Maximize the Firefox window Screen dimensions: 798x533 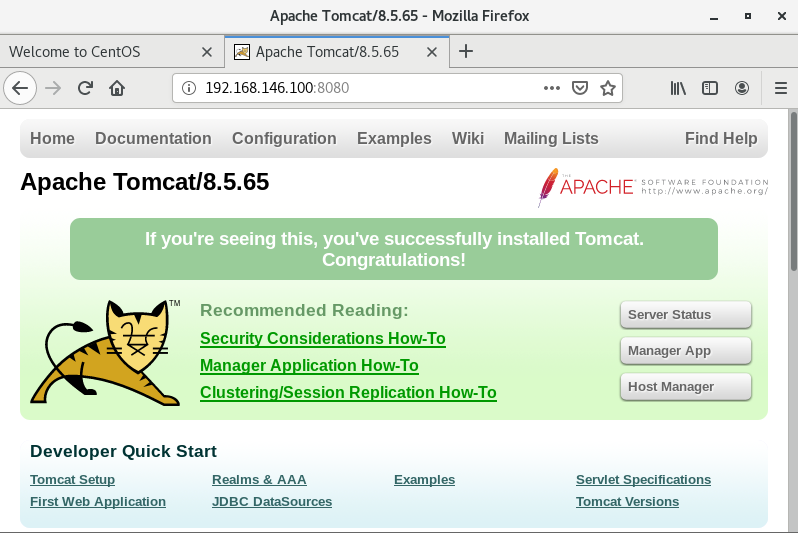click(748, 16)
